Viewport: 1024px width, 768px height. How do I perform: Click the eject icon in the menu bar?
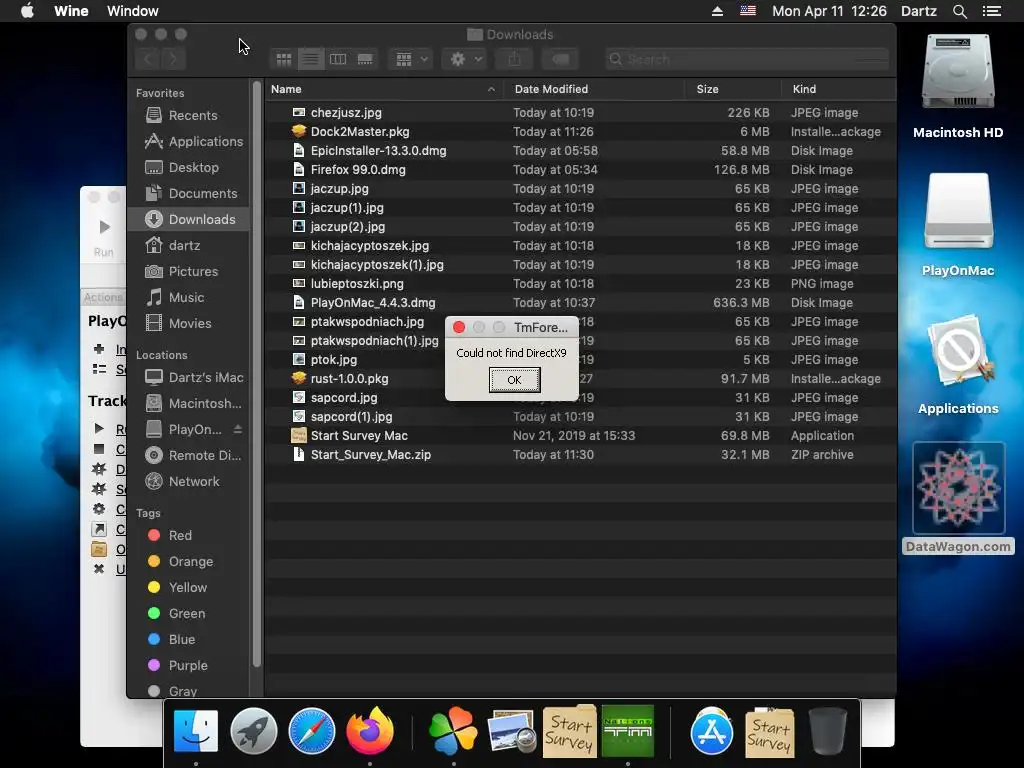click(x=717, y=11)
